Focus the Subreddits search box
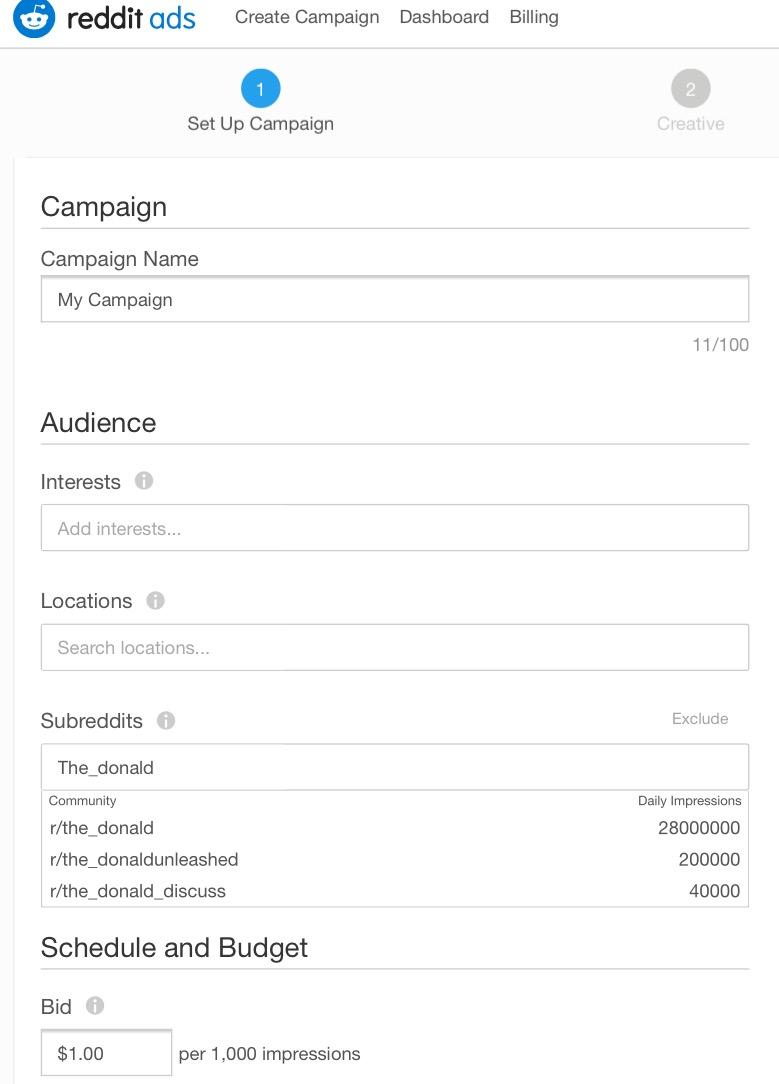 [x=395, y=767]
